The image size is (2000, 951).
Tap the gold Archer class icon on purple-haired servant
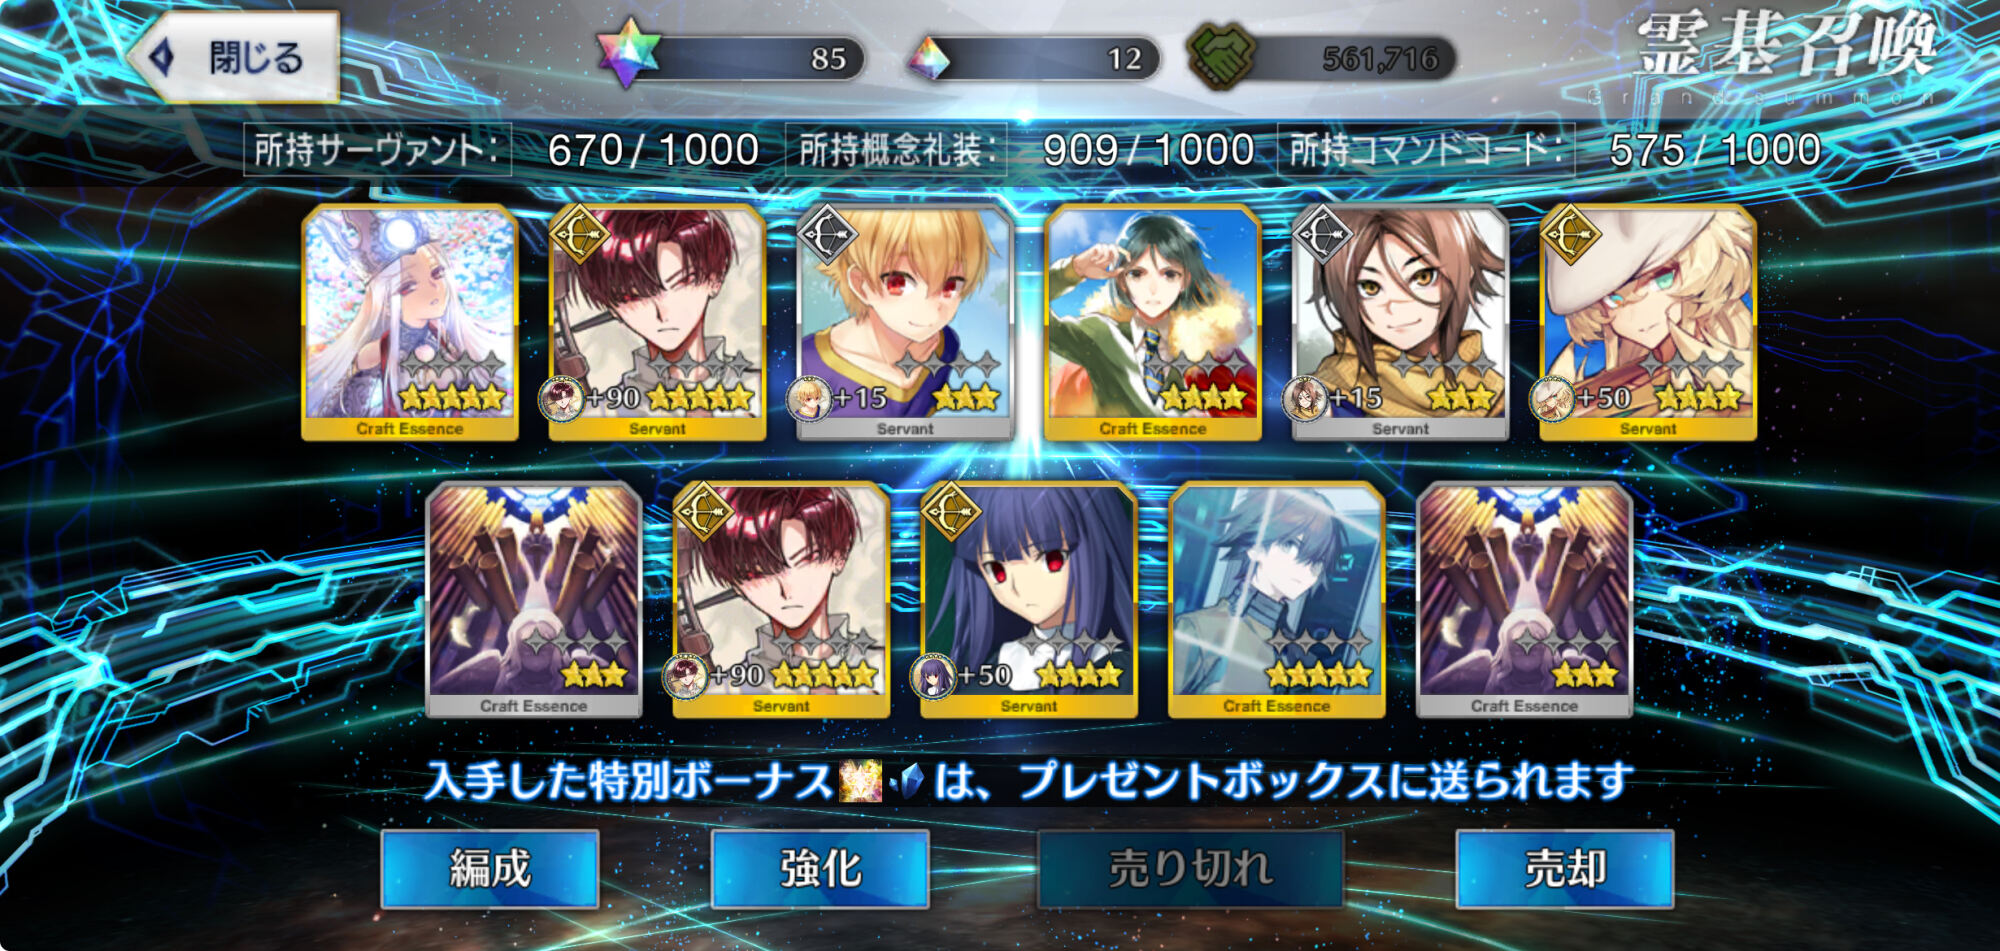click(950, 511)
